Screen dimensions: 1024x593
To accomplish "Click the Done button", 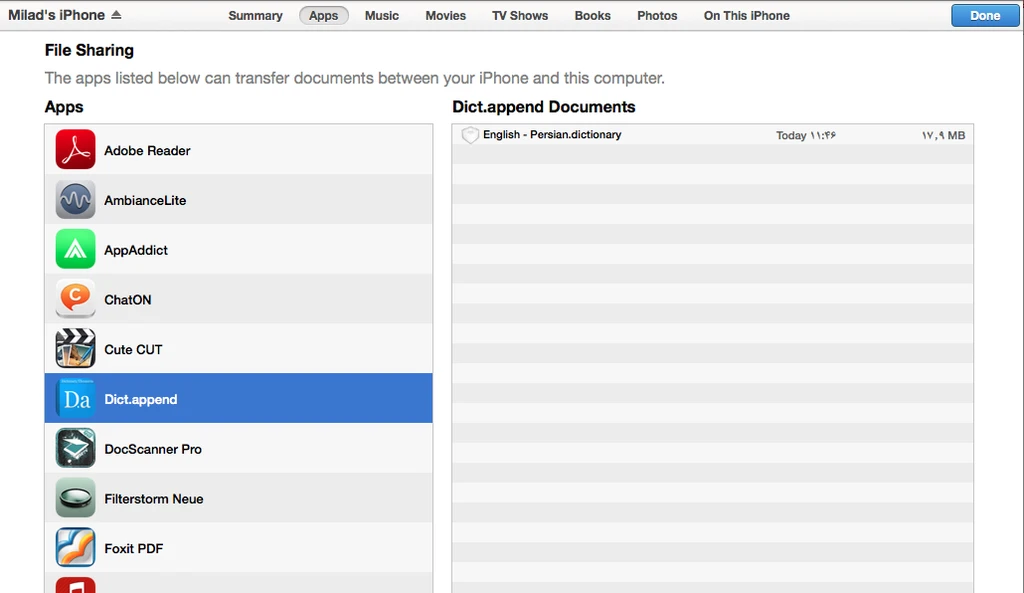I will click(x=985, y=16).
